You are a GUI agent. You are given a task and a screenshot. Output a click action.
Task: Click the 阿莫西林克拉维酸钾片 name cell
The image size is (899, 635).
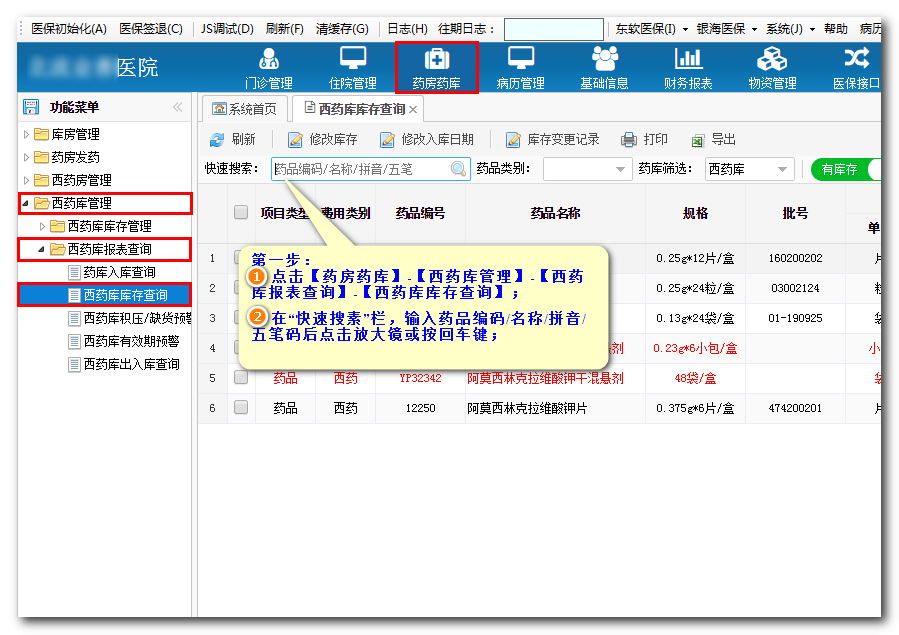(555, 408)
